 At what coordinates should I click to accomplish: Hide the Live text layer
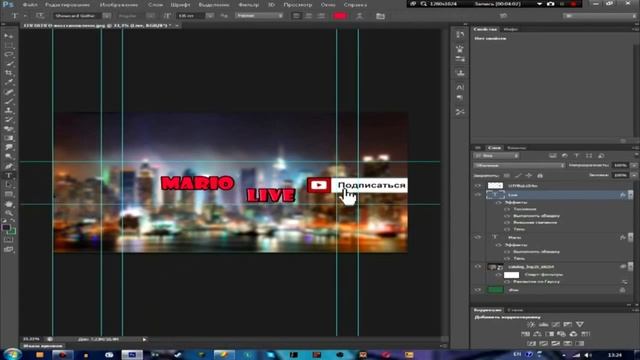tap(478, 195)
